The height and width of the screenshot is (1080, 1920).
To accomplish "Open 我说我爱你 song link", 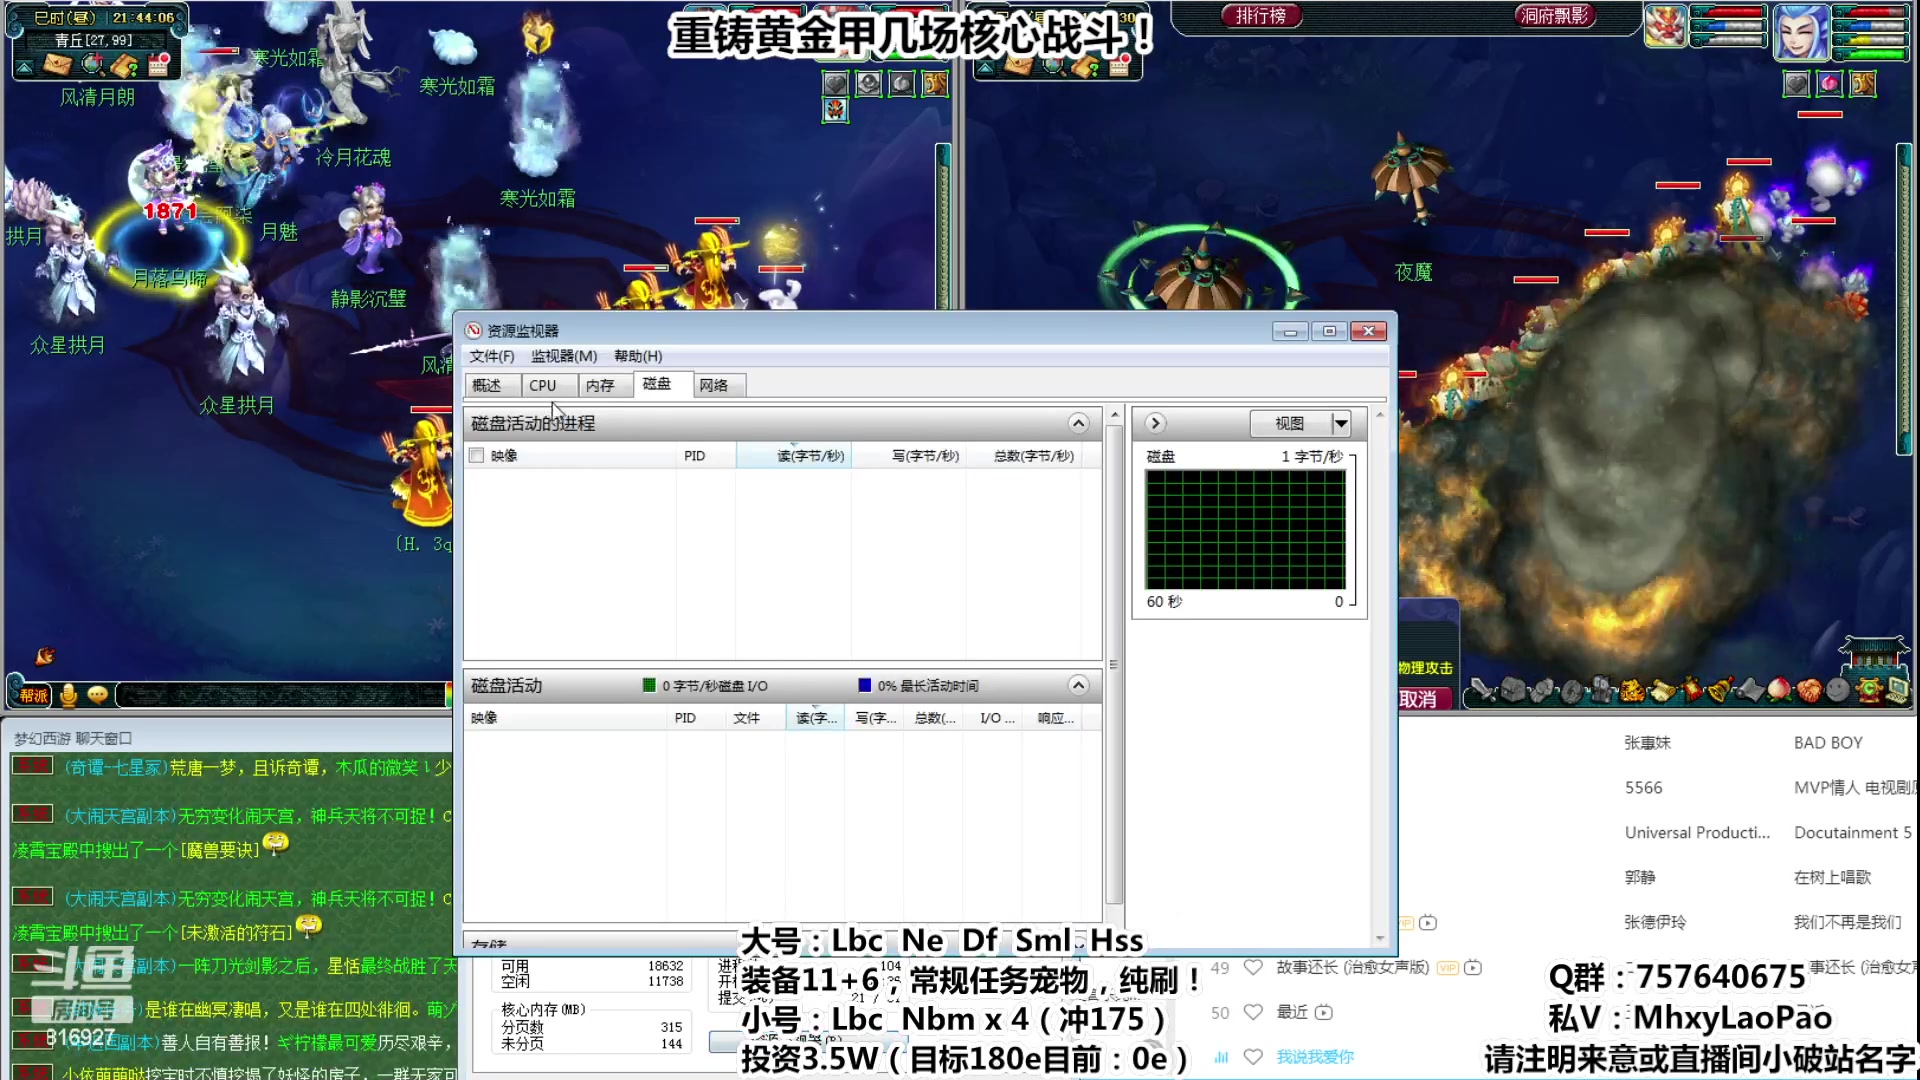I will 1315,1057.
